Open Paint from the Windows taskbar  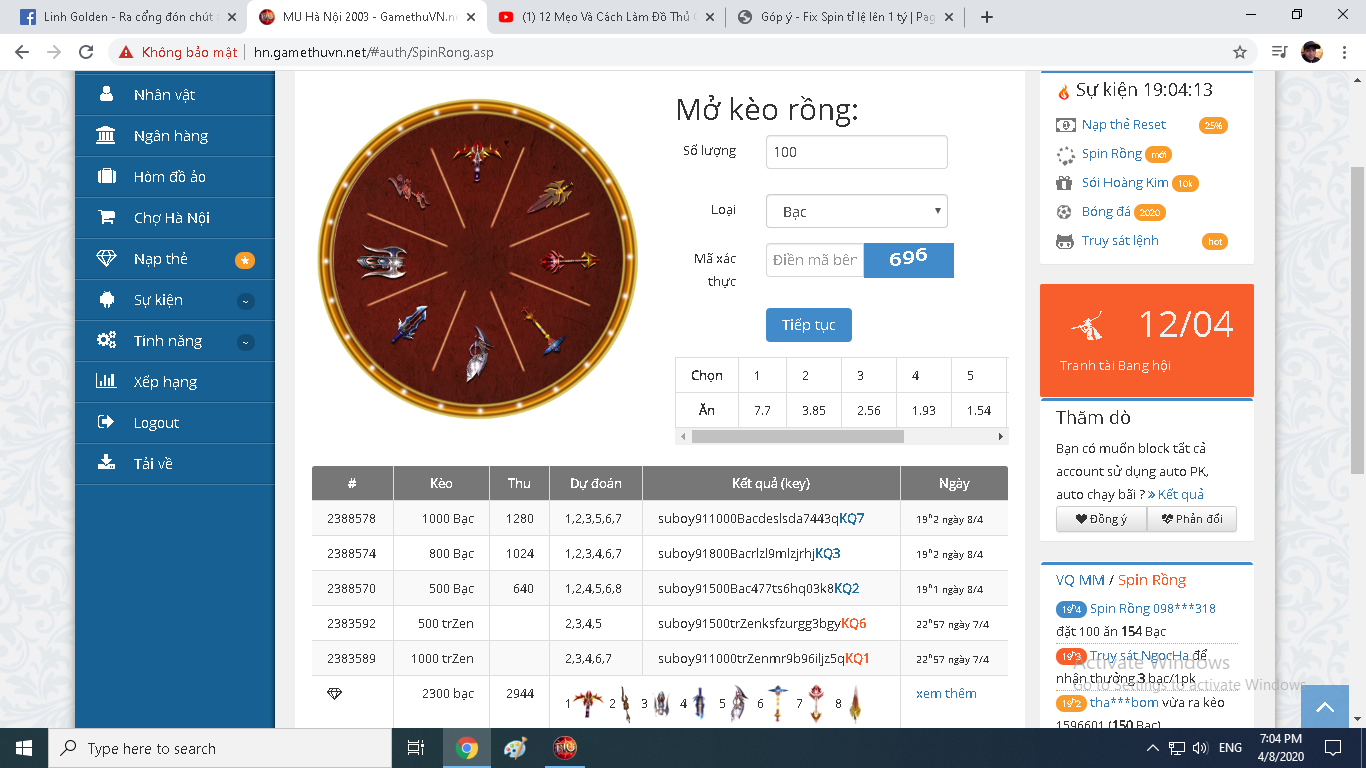514,748
